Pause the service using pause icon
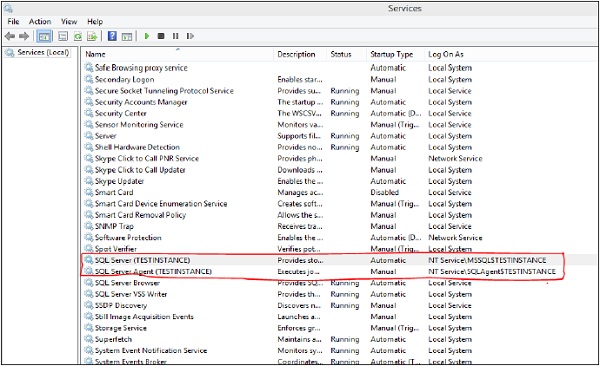This screenshot has height=366, width=600. (x=176, y=36)
